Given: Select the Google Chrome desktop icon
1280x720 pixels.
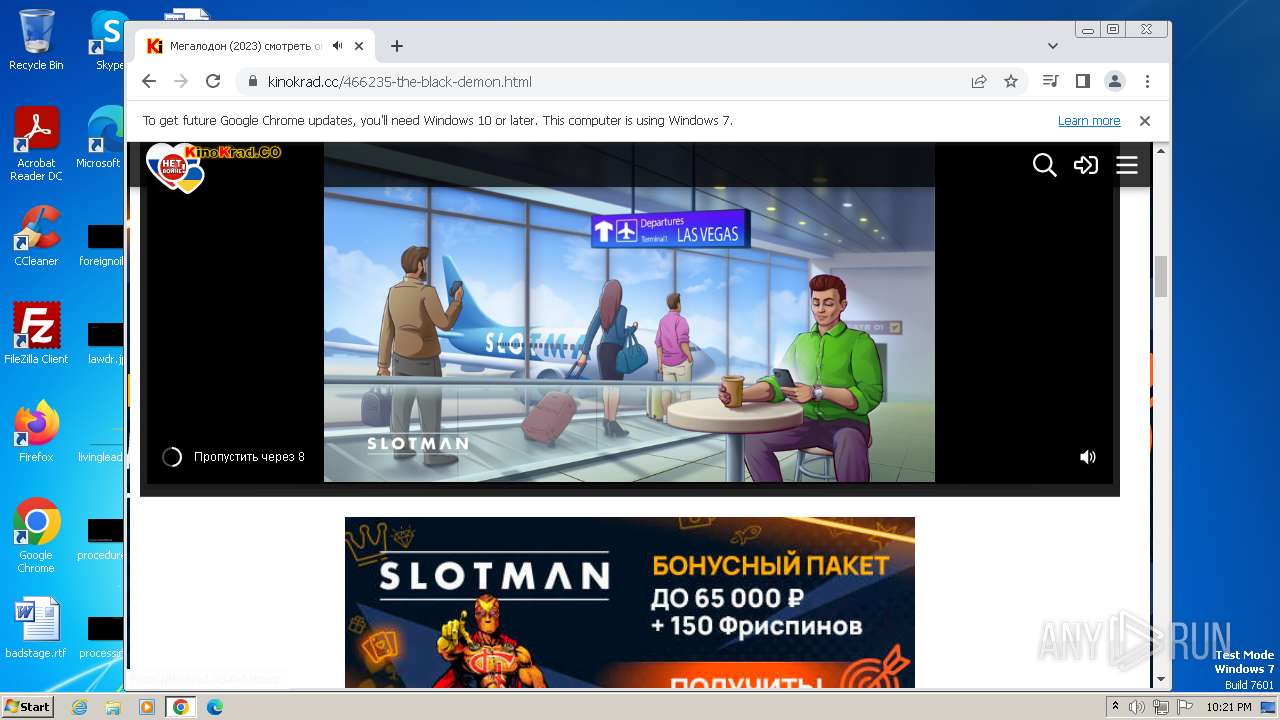Looking at the screenshot, I should (36, 536).
